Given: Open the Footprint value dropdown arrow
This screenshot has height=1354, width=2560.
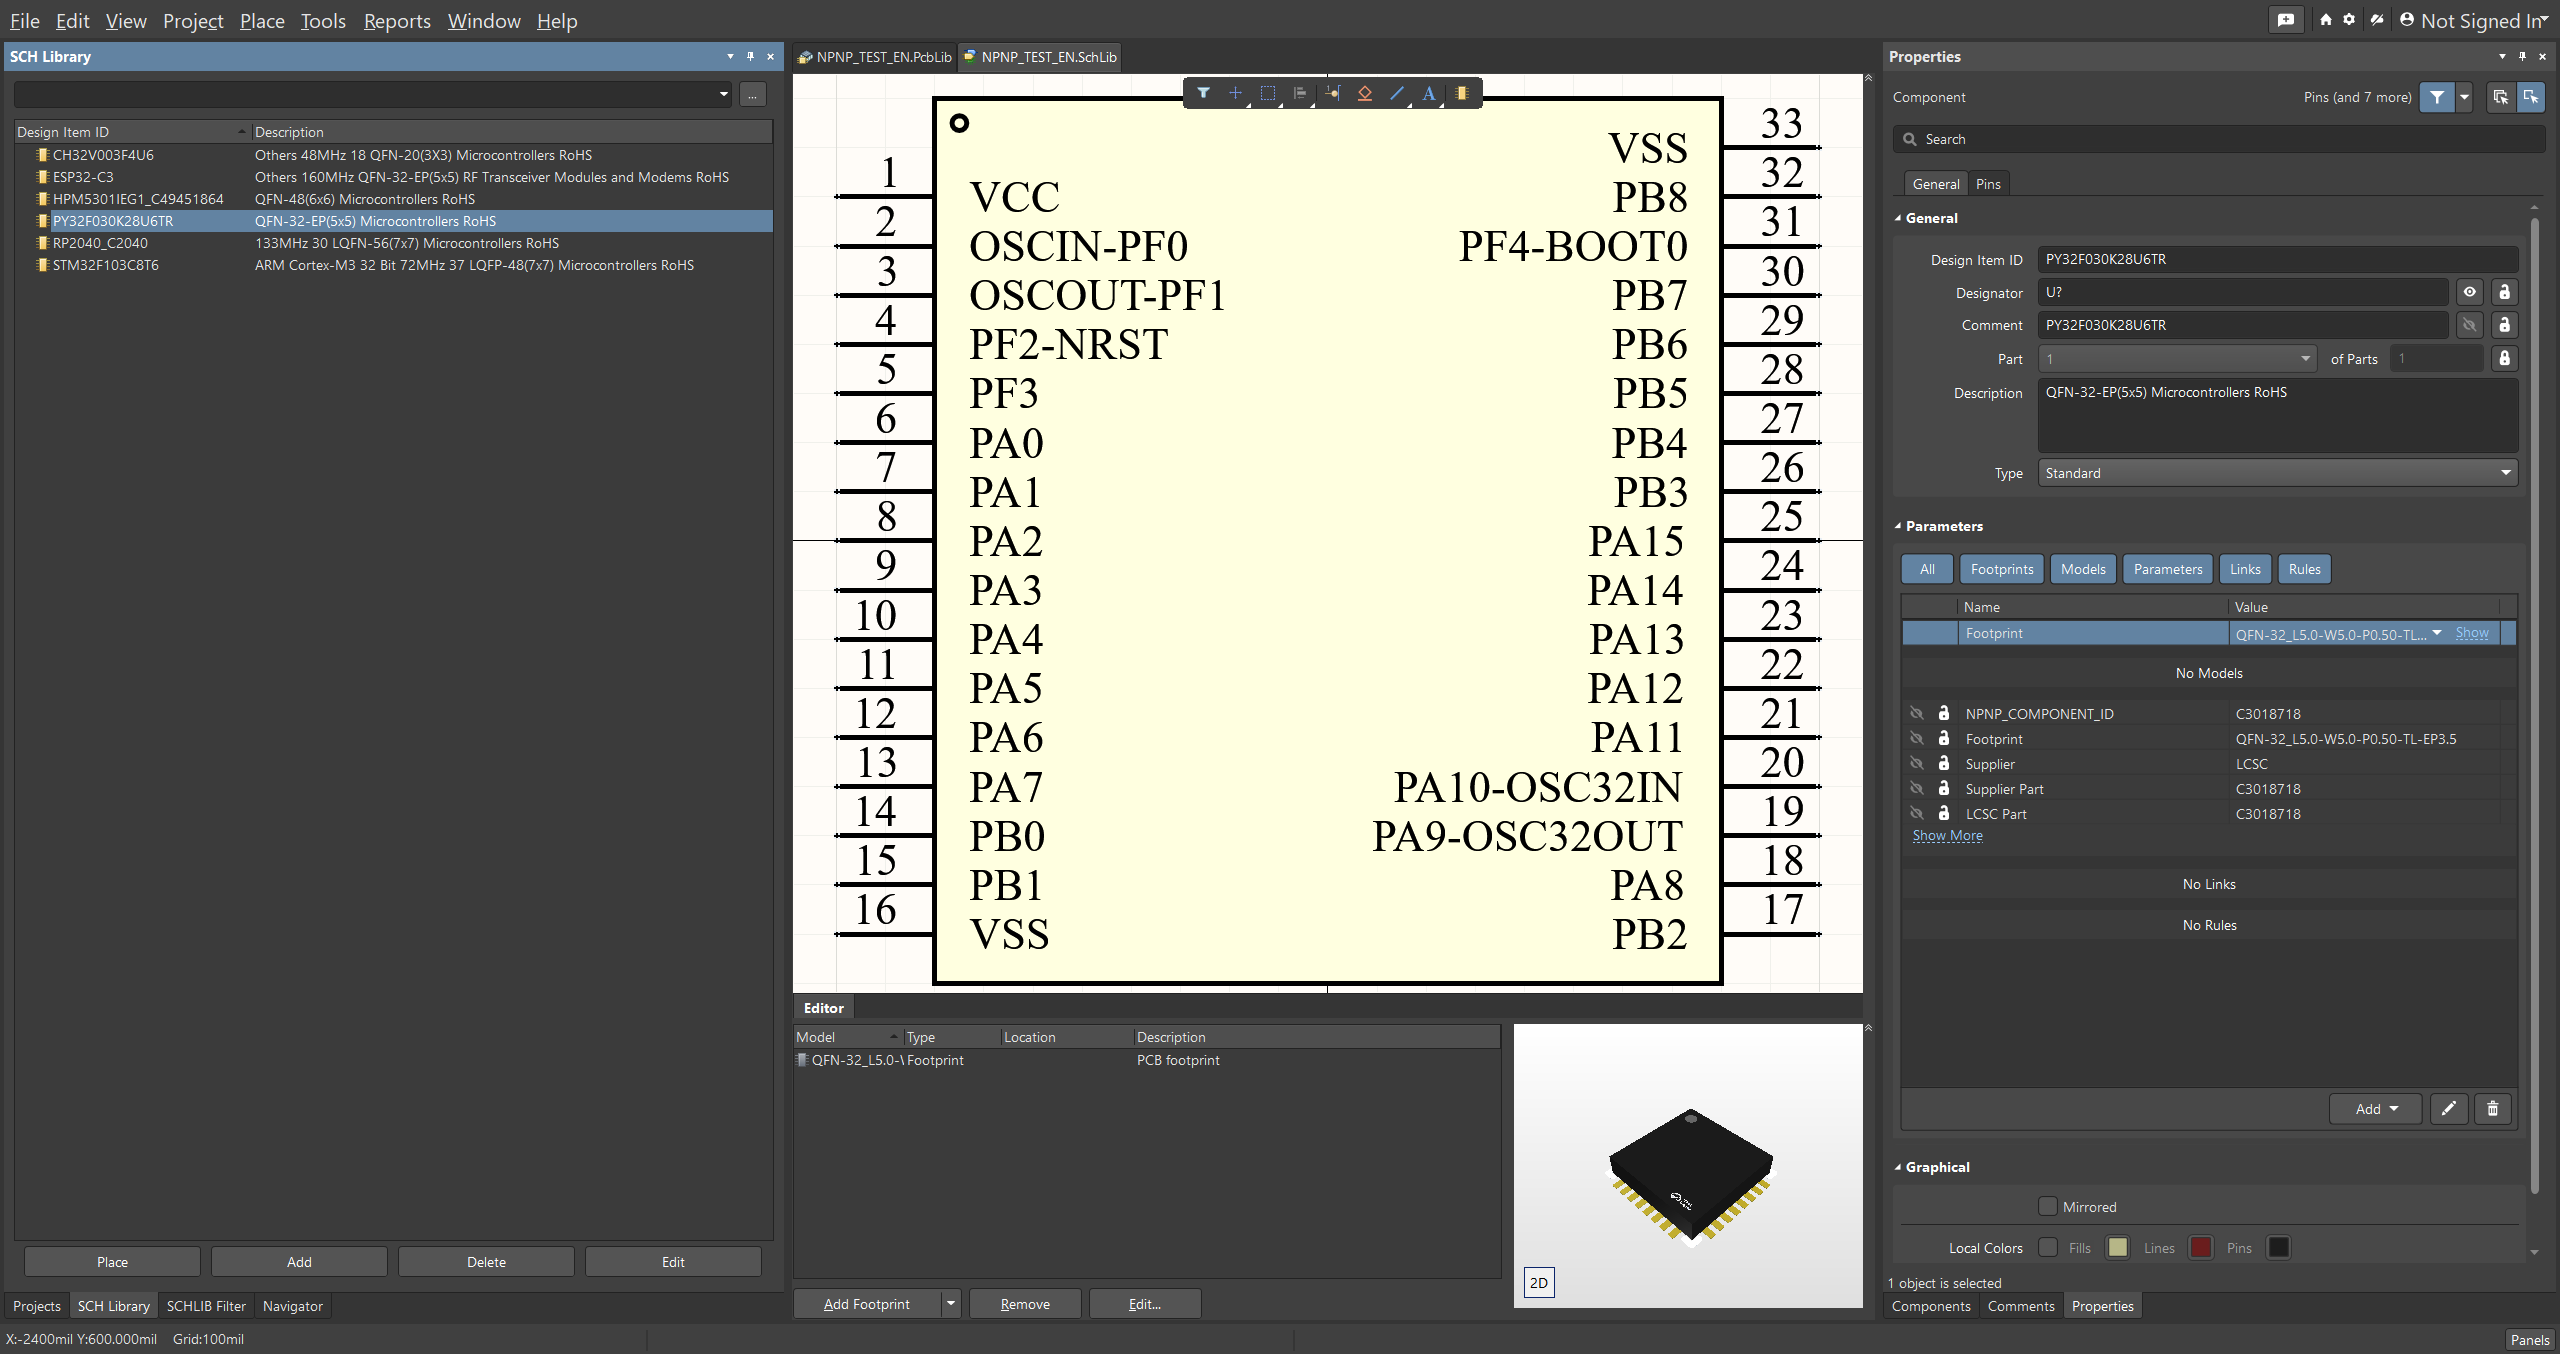Looking at the screenshot, I should [x=2437, y=633].
